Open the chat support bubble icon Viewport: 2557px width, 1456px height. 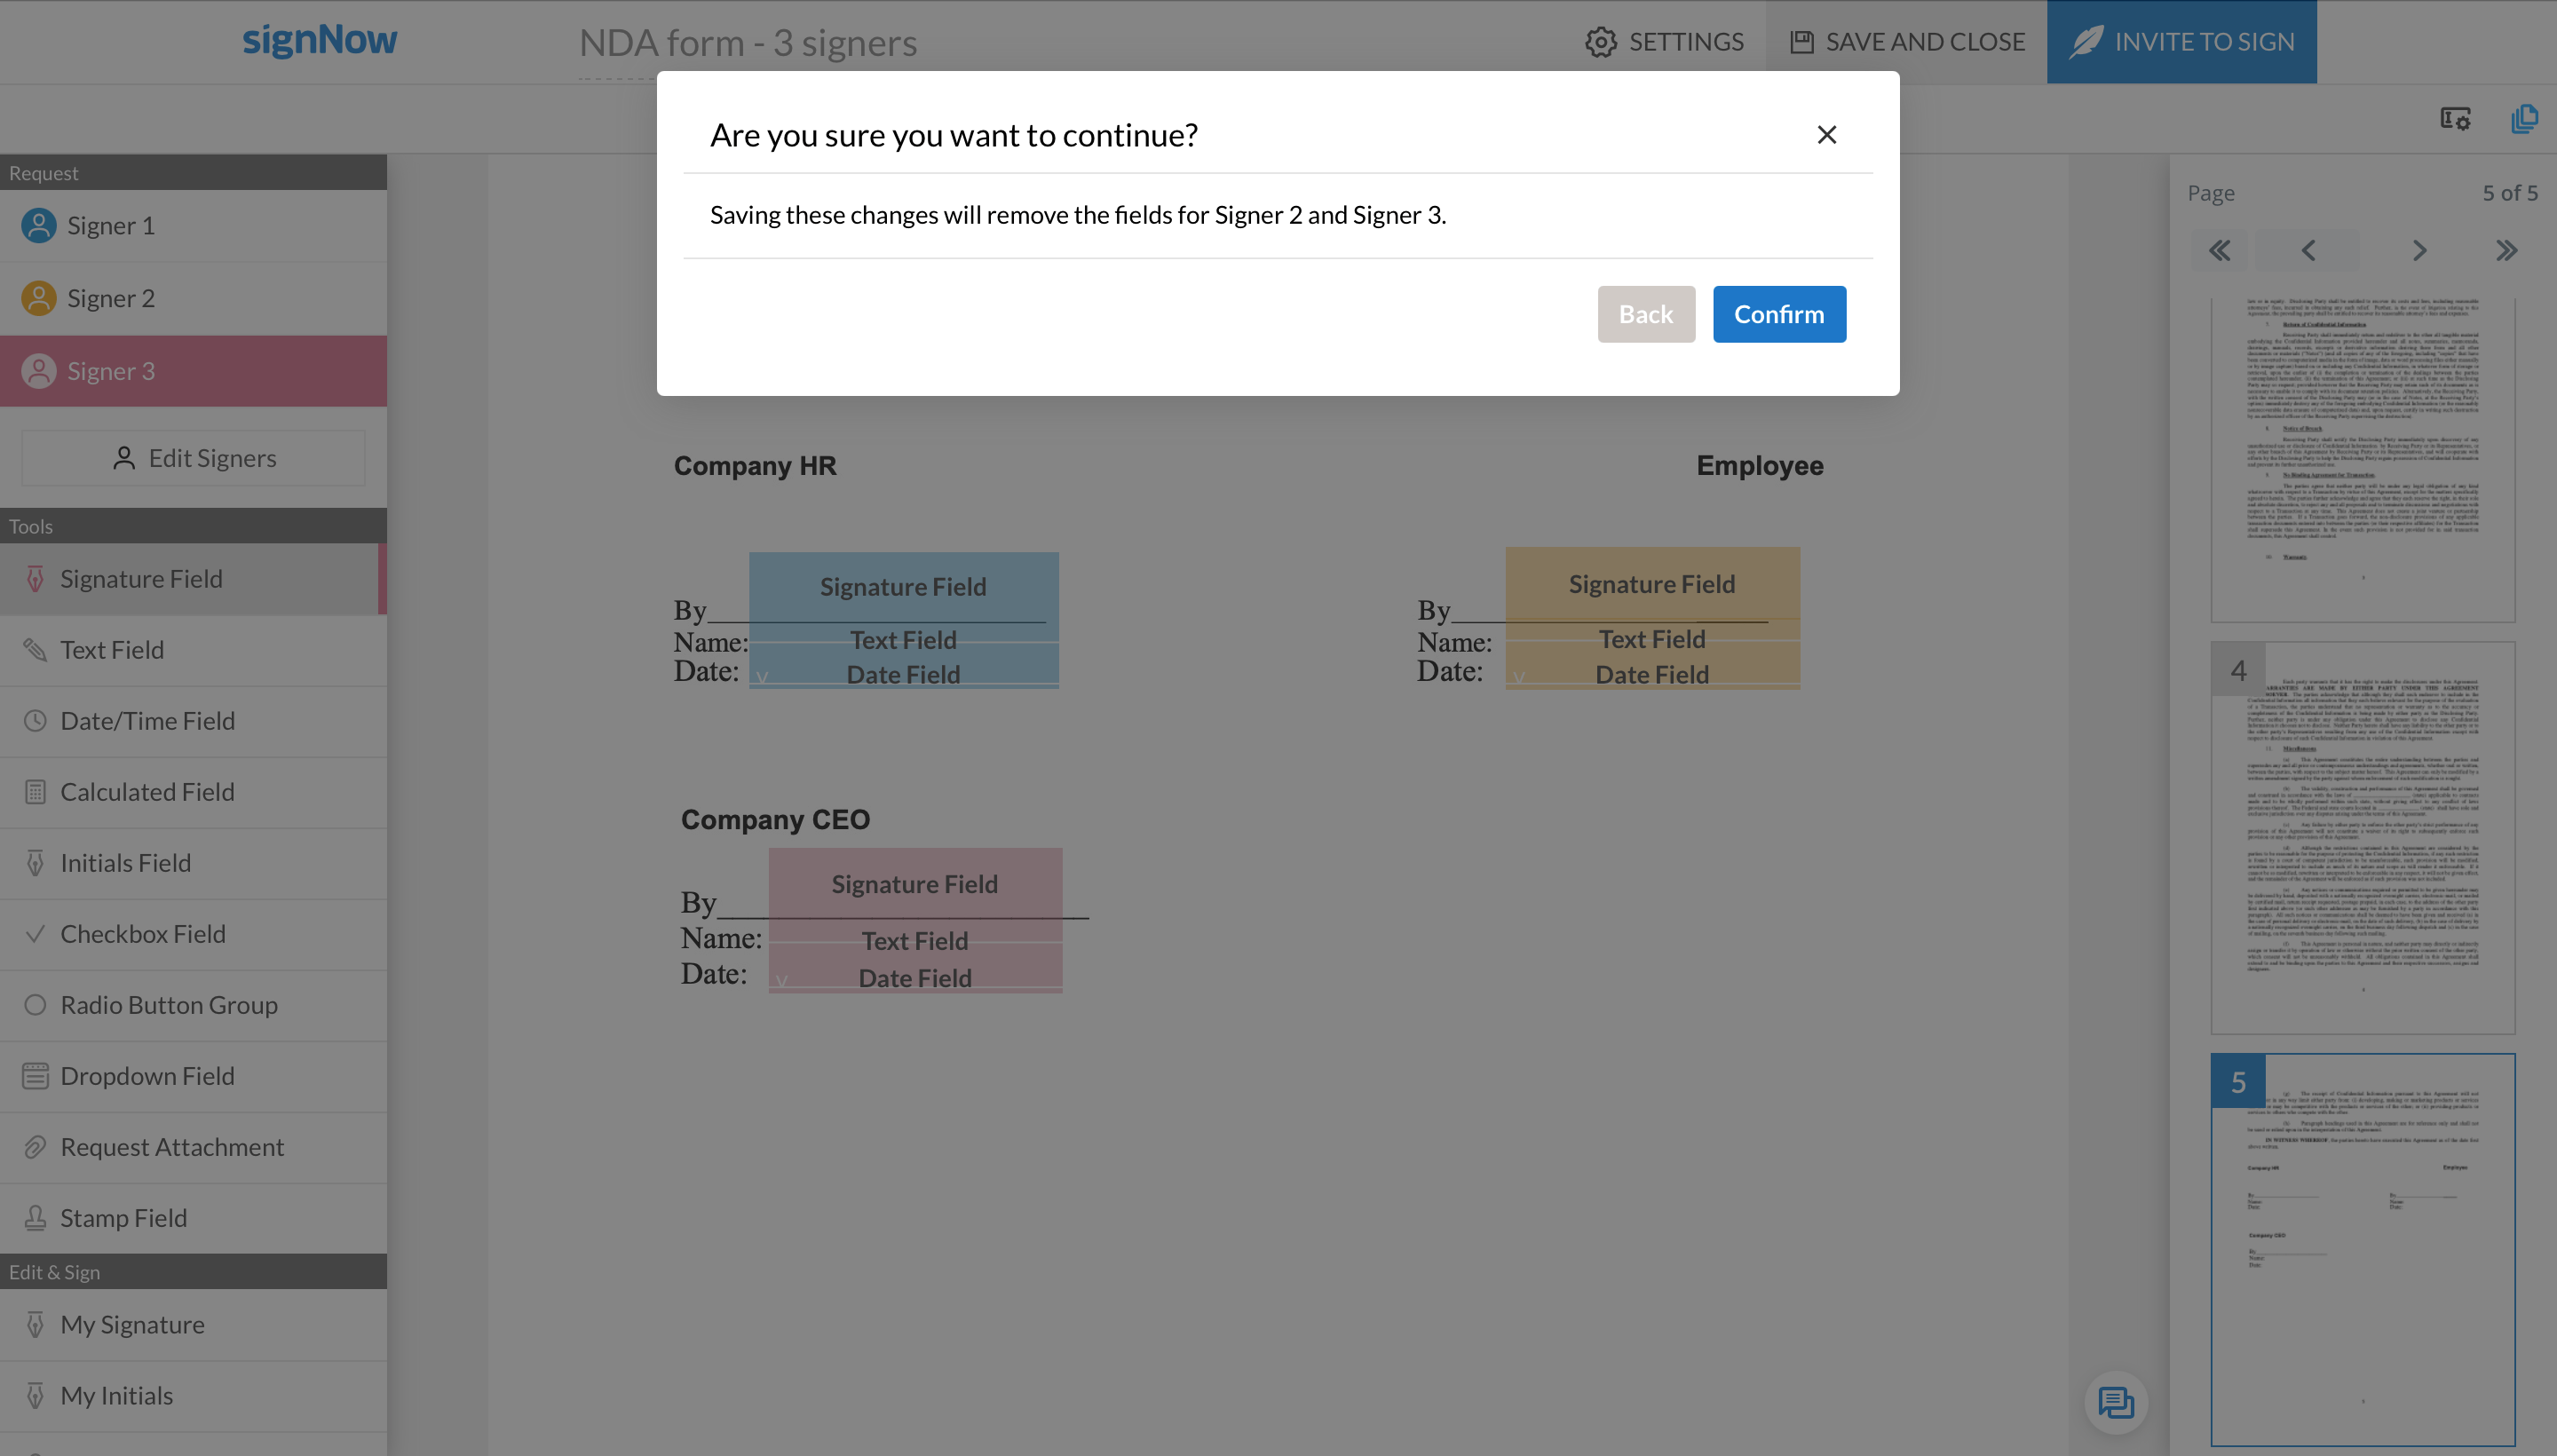pyautogui.click(x=2115, y=1402)
